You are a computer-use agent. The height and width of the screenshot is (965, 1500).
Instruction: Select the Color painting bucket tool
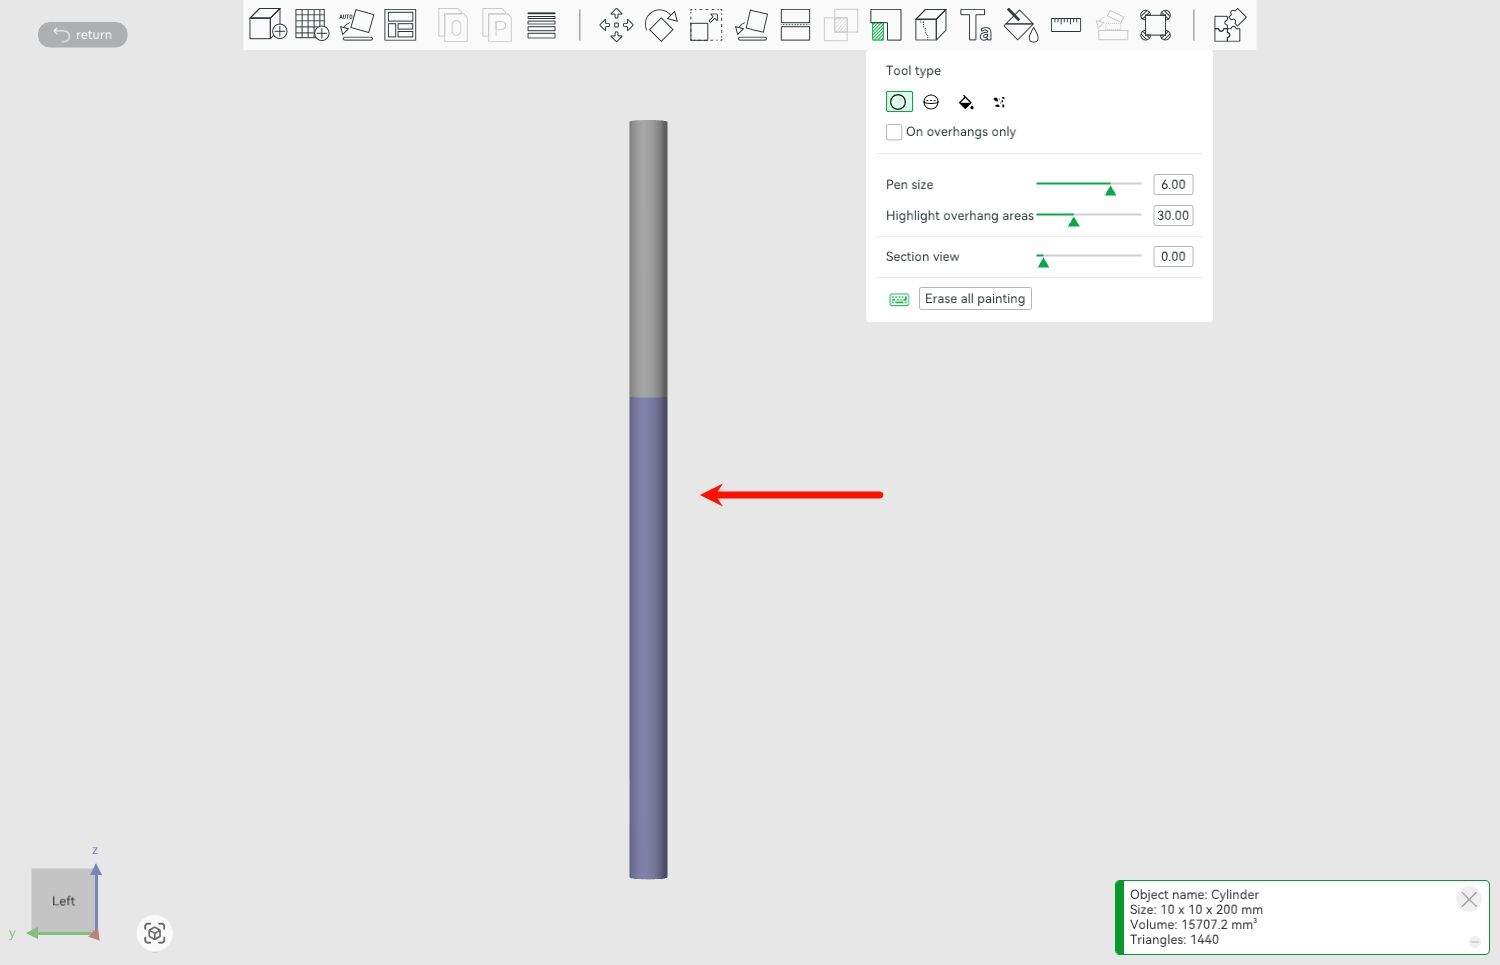(1021, 25)
